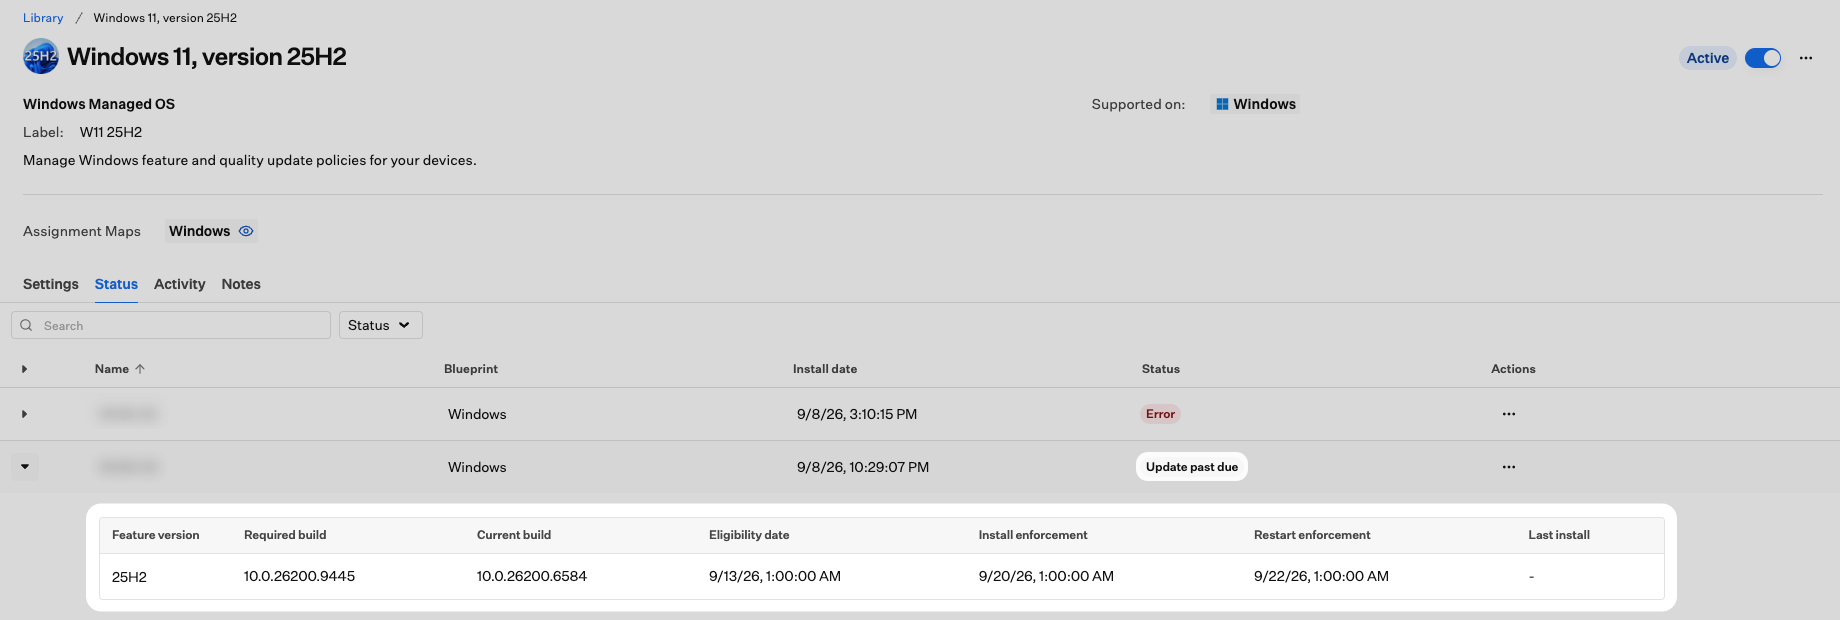The width and height of the screenshot is (1840, 620).
Task: Click the Install date column header
Action: pos(825,369)
